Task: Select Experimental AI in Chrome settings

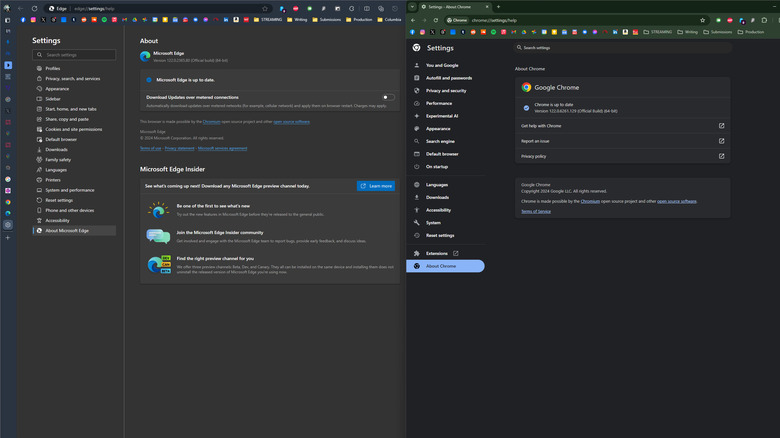Action: [441, 115]
